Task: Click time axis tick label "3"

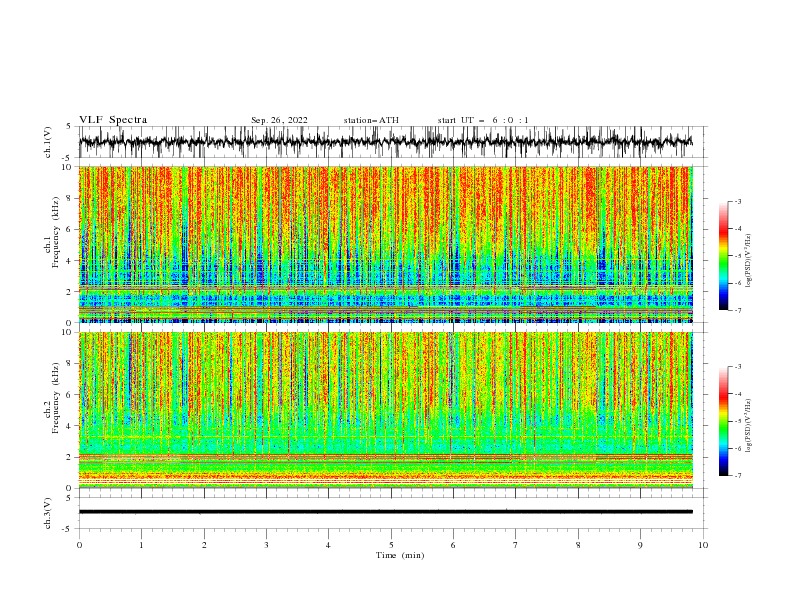Action: [x=266, y=545]
